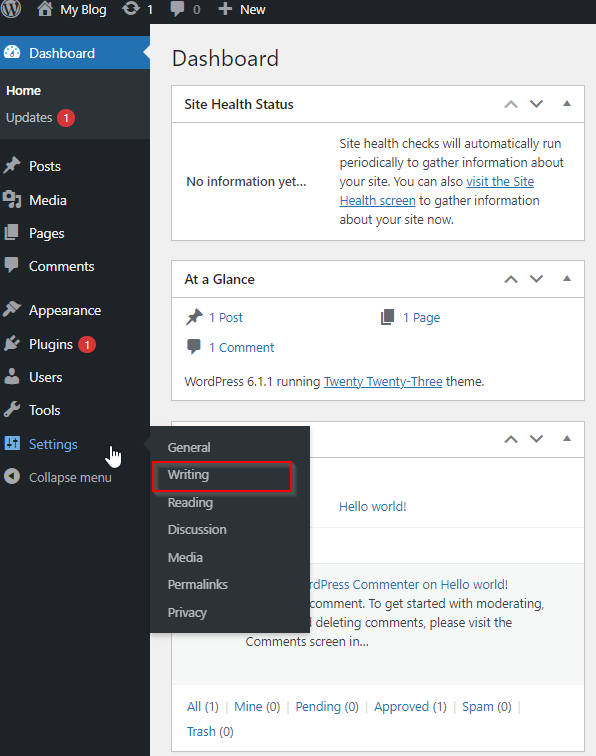The height and width of the screenshot is (756, 596).
Task: Open the Pages menu
Action: point(46,233)
